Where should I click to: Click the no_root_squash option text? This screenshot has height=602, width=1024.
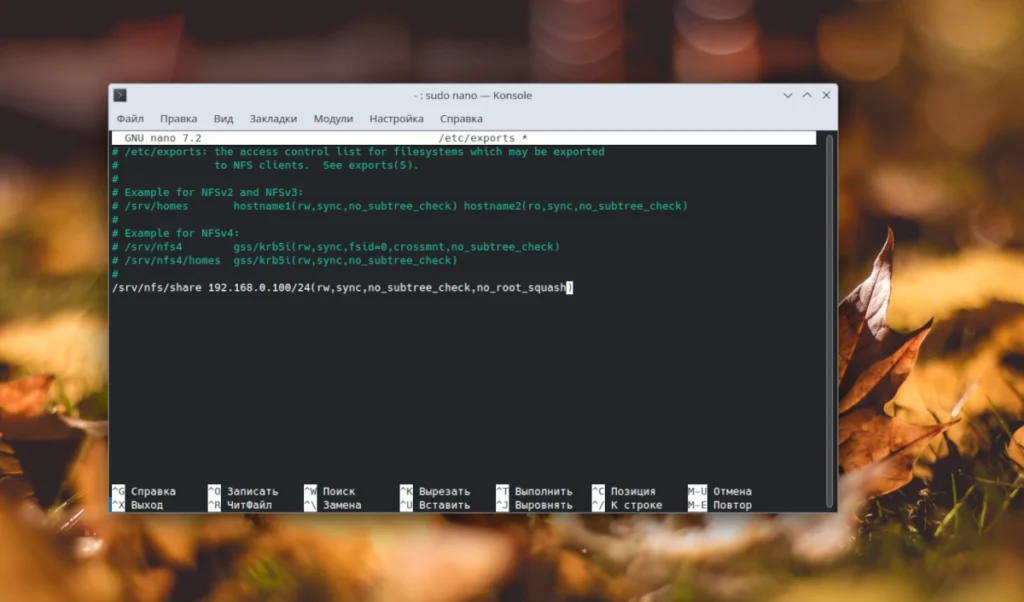click(521, 287)
